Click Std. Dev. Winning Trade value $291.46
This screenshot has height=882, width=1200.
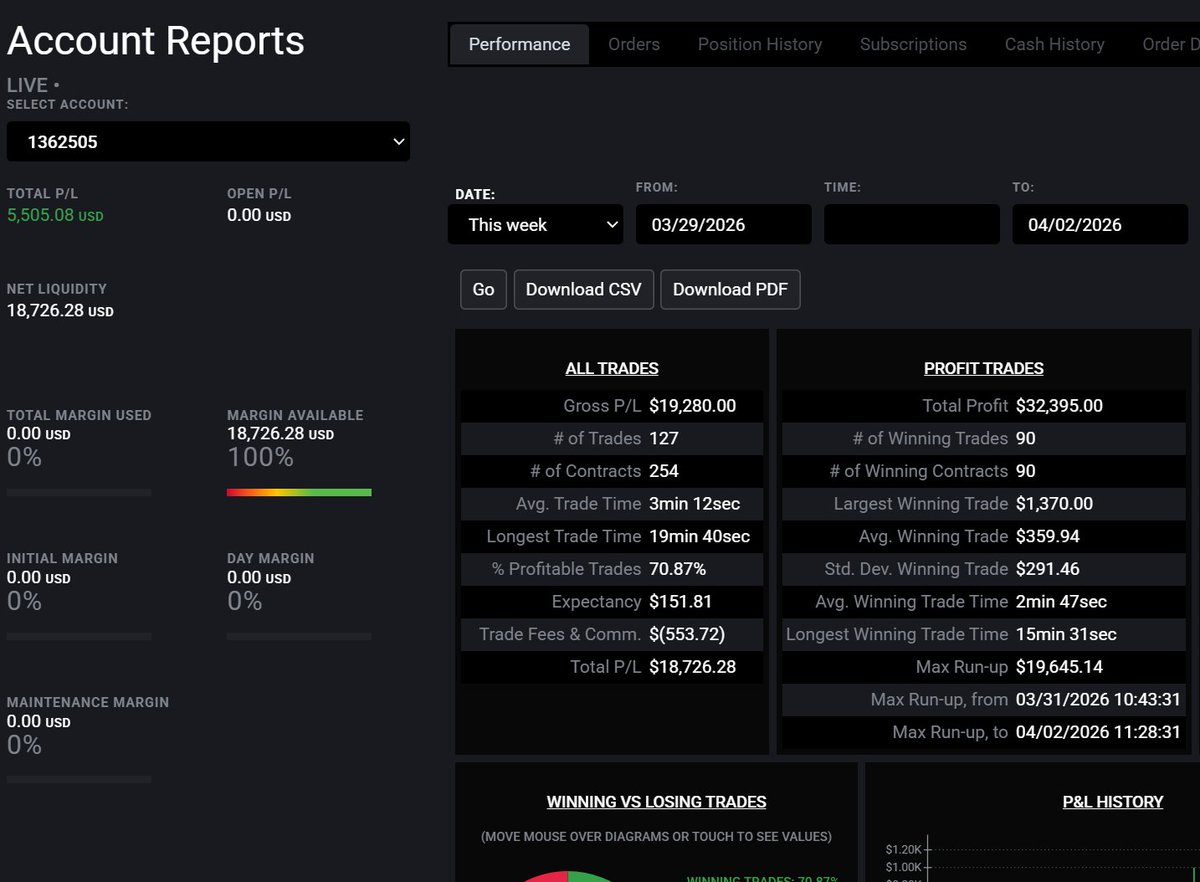coord(1048,568)
